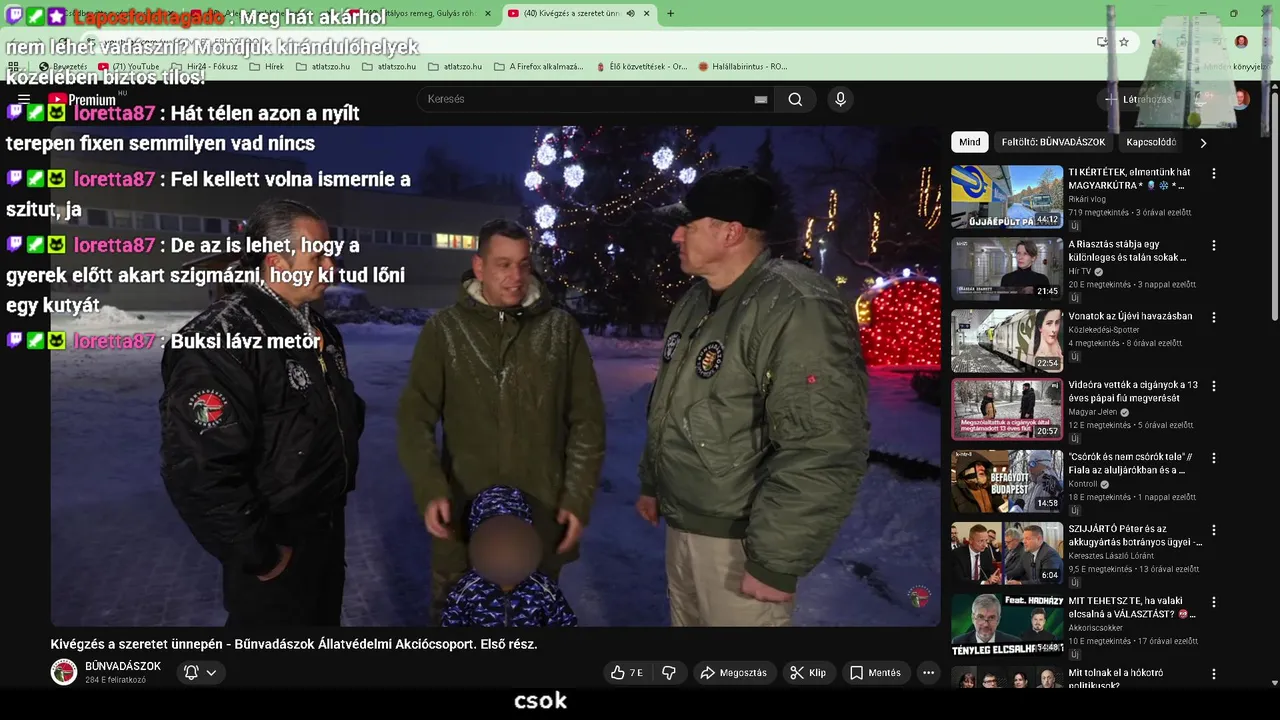
Task: Open the YouTube hamburger guide menu
Action: [24, 99]
